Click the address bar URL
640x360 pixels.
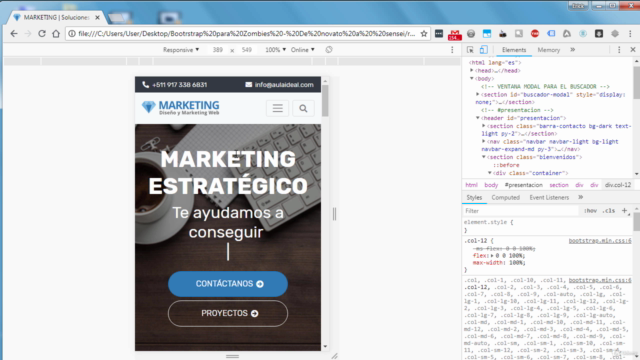click(247, 34)
